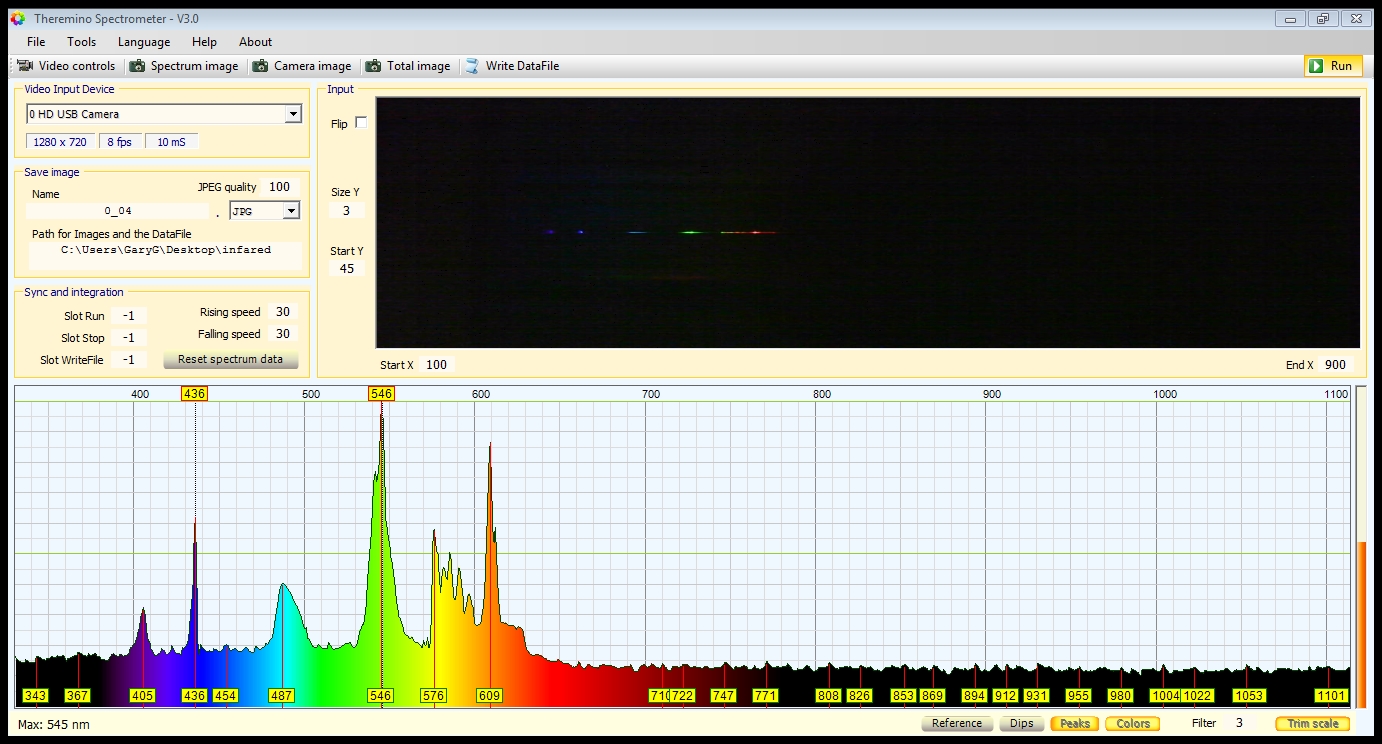Expand the HD USB Camera device dropdown
Image resolution: width=1382 pixels, height=744 pixels.
point(292,114)
